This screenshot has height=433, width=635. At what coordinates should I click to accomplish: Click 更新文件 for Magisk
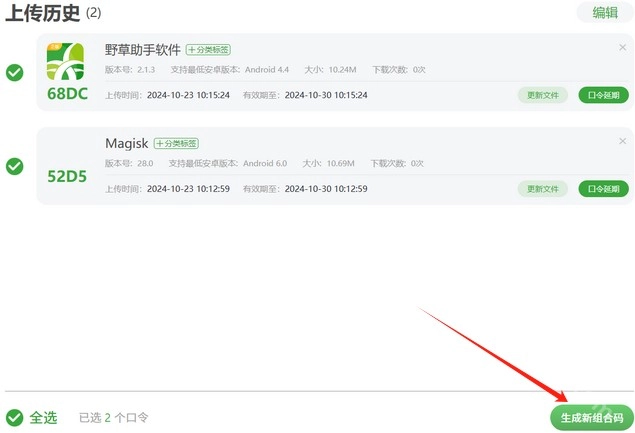(543, 189)
